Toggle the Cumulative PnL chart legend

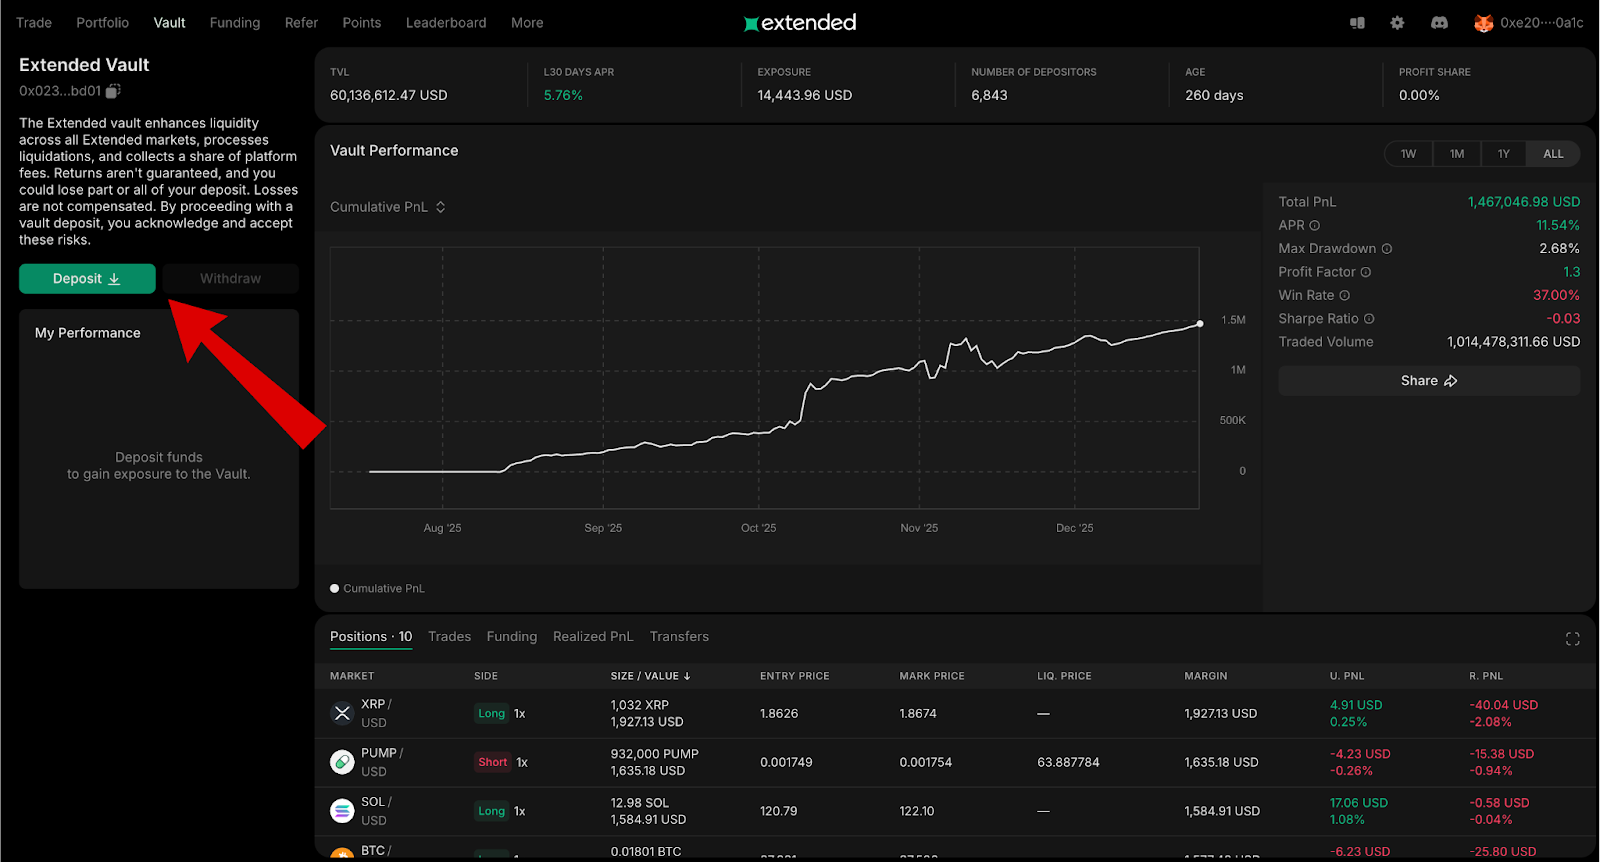coord(378,589)
